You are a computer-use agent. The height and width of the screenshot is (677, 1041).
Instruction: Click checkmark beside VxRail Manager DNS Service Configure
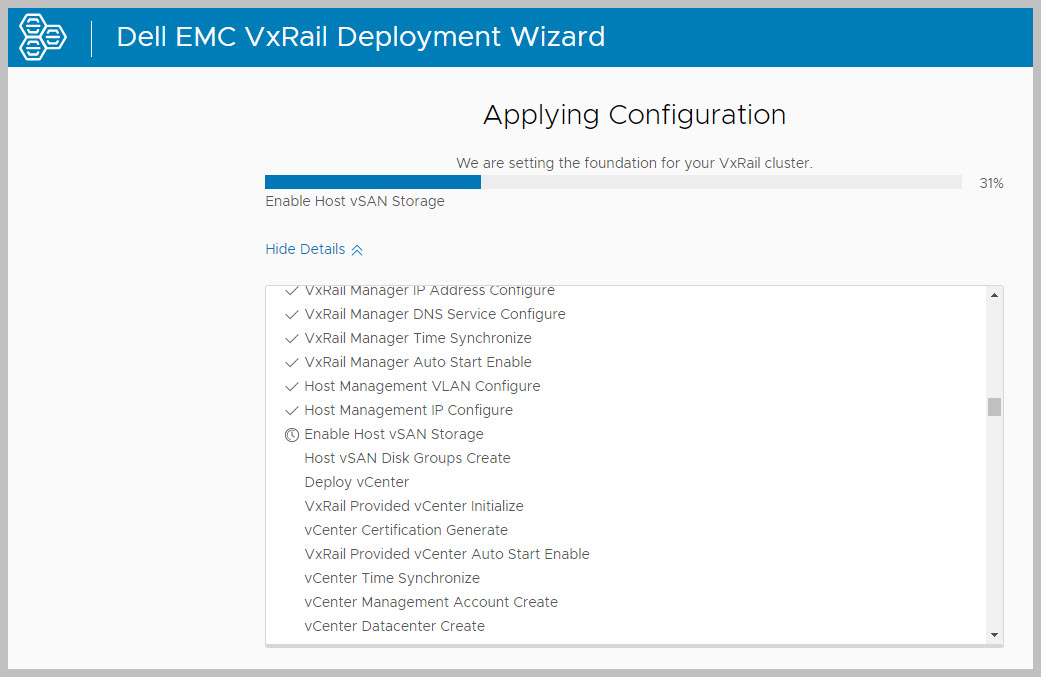291,314
